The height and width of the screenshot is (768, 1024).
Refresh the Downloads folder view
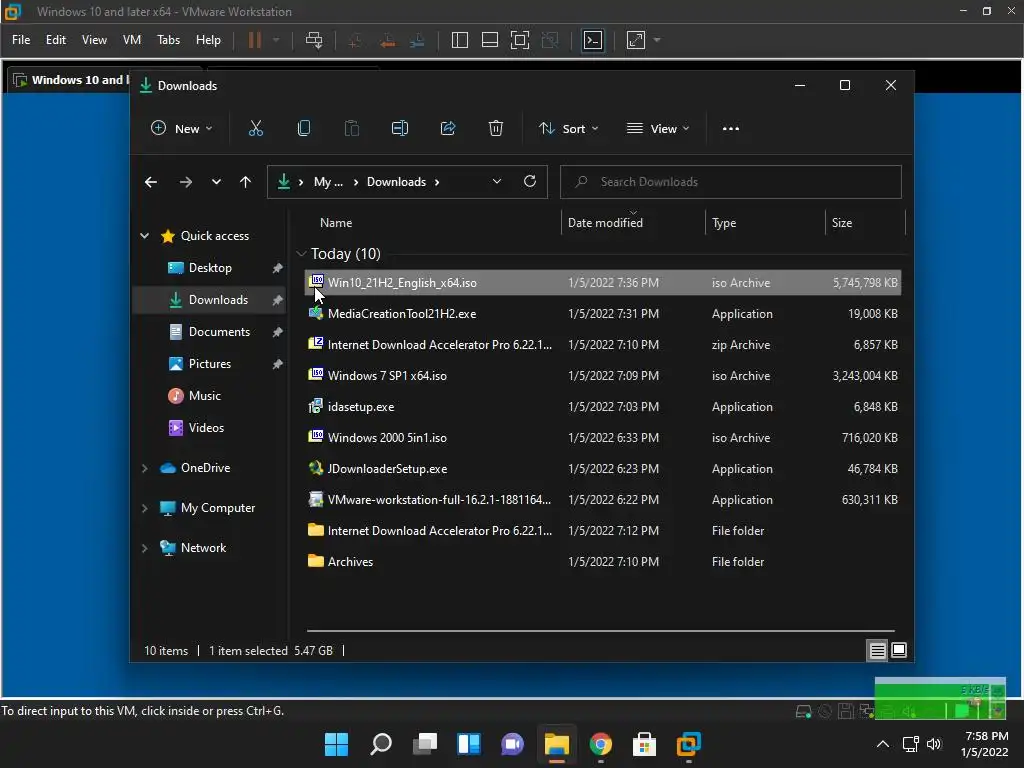tap(530, 182)
